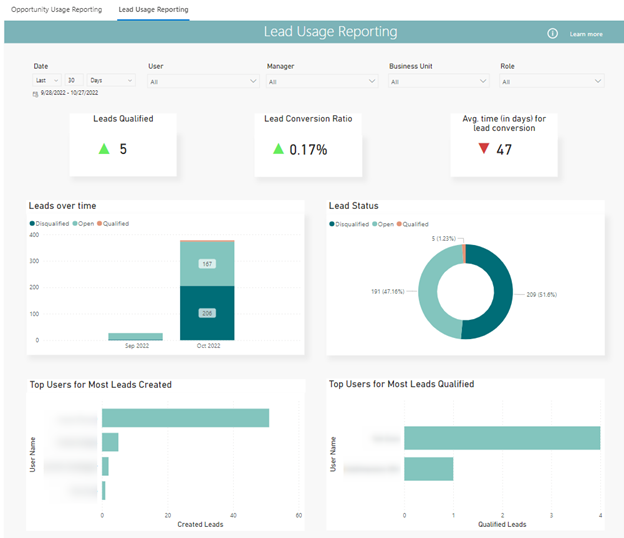Click Top Users for Most Leads Qualified title
624x538 pixels.
pyautogui.click(x=401, y=384)
